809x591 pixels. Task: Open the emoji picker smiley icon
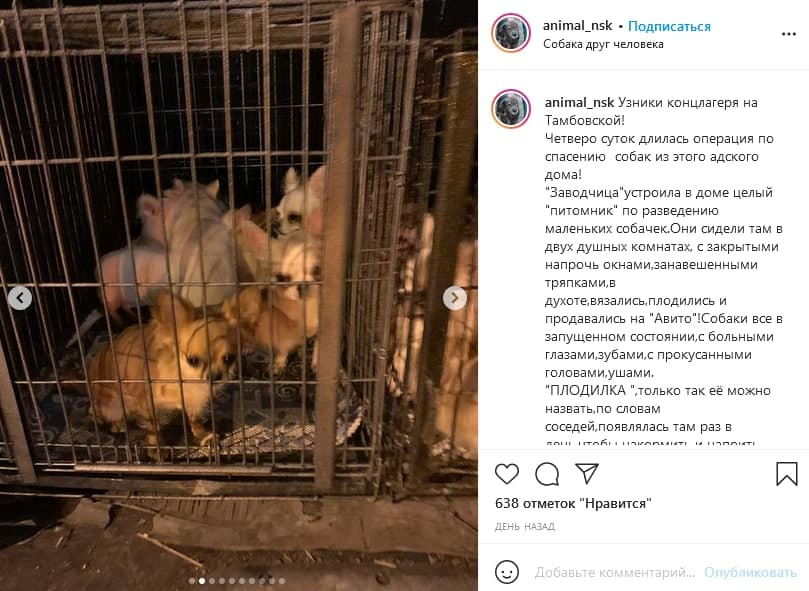click(x=506, y=572)
